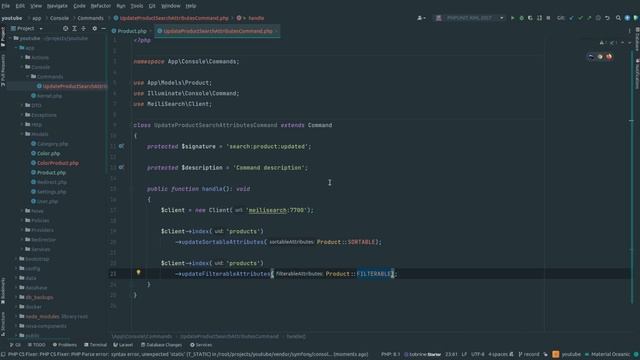Open the user account icon in the toolbar
This screenshot has height=360, width=640.
(x=421, y=18)
